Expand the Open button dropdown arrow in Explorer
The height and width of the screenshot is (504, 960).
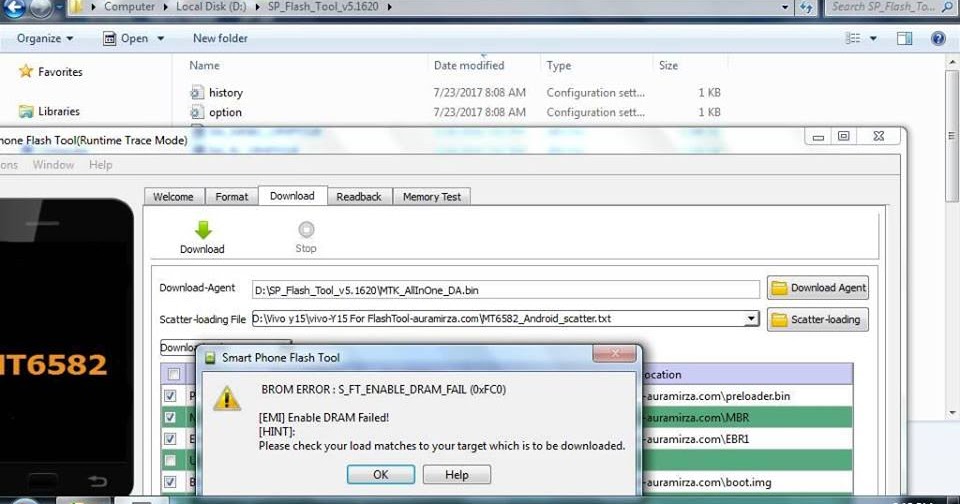(x=160, y=38)
